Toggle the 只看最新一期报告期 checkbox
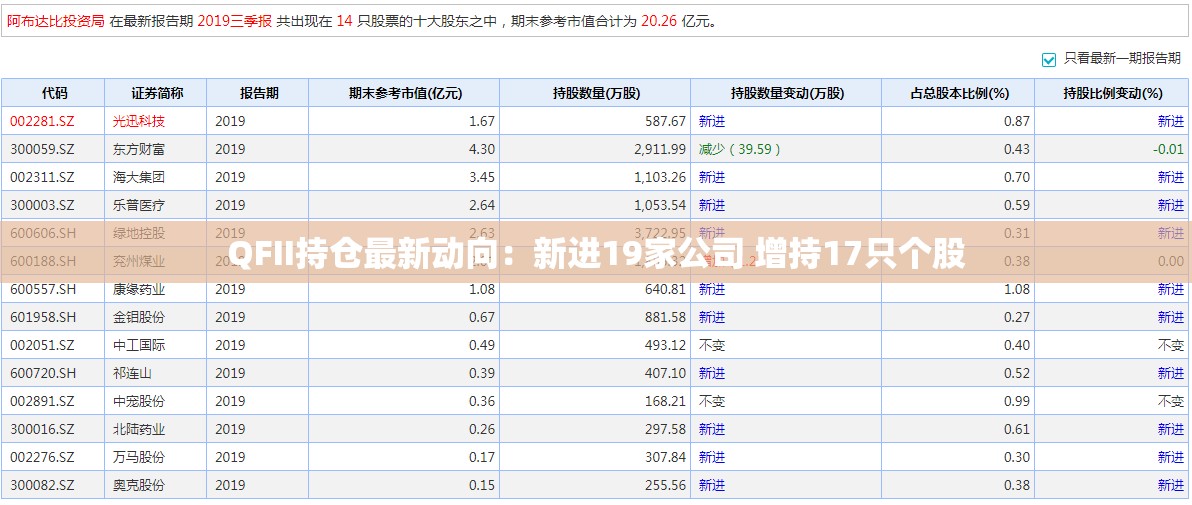This screenshot has height=505, width=1192. (1049, 59)
